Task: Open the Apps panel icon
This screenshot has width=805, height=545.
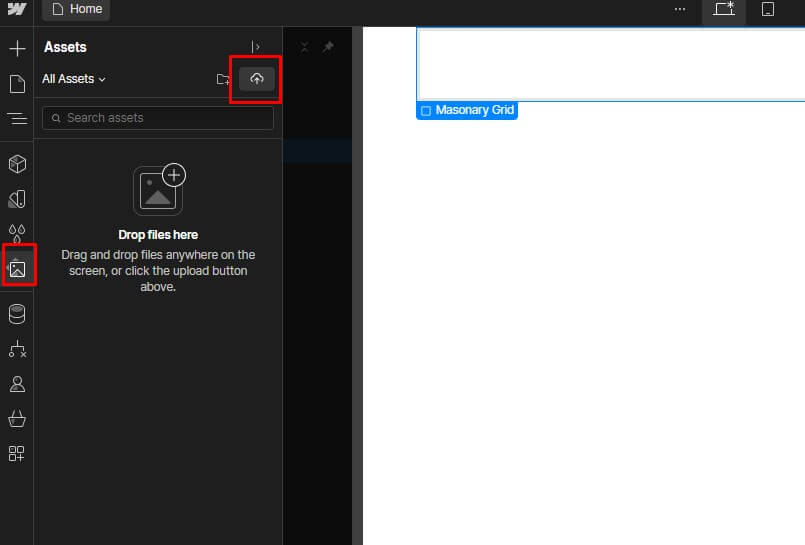Action: pos(17,454)
